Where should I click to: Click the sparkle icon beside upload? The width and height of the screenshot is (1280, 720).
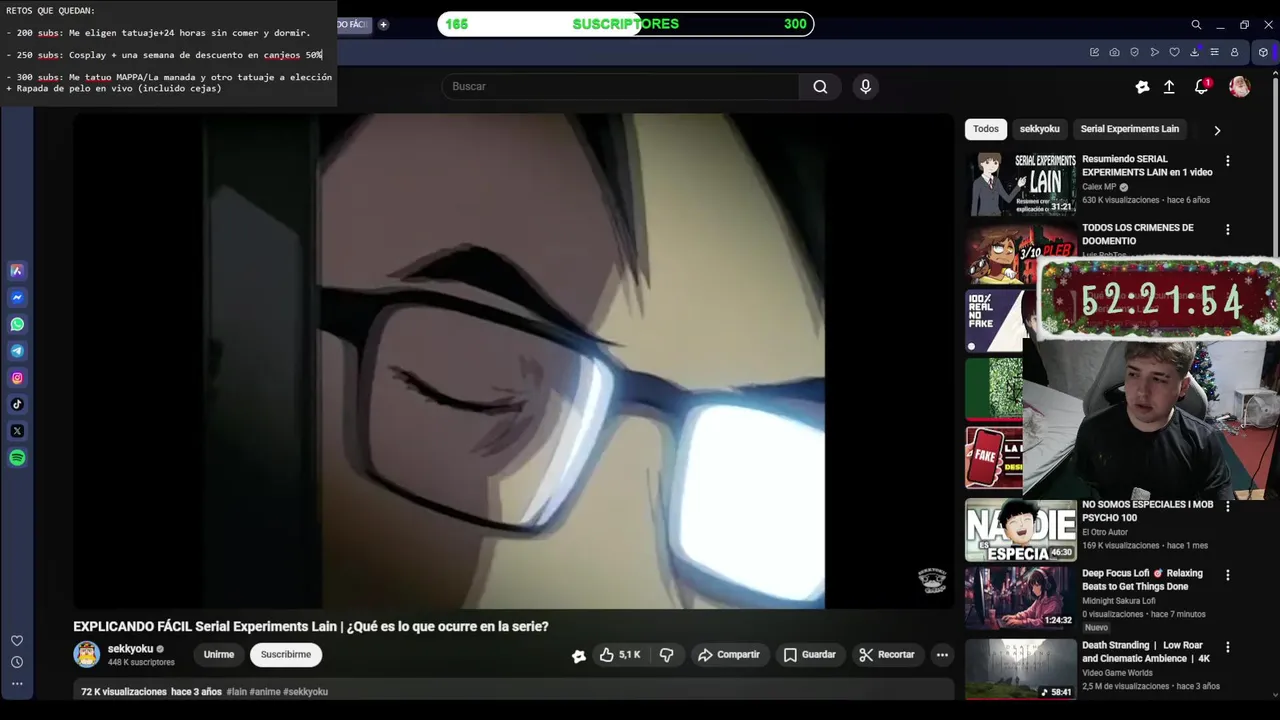click(x=1142, y=87)
